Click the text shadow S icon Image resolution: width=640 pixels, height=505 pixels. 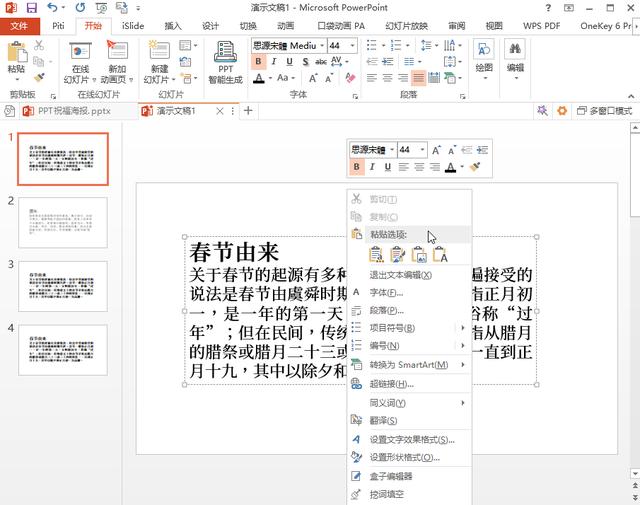pos(305,62)
